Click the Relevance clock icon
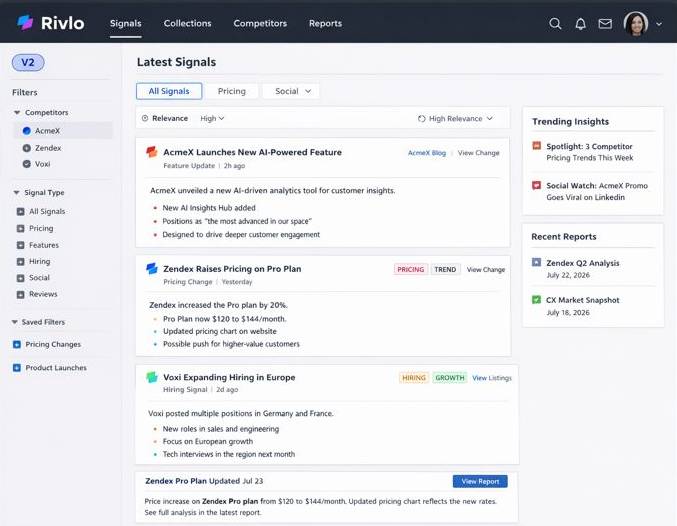The height and width of the screenshot is (526, 677). pyautogui.click(x=145, y=118)
